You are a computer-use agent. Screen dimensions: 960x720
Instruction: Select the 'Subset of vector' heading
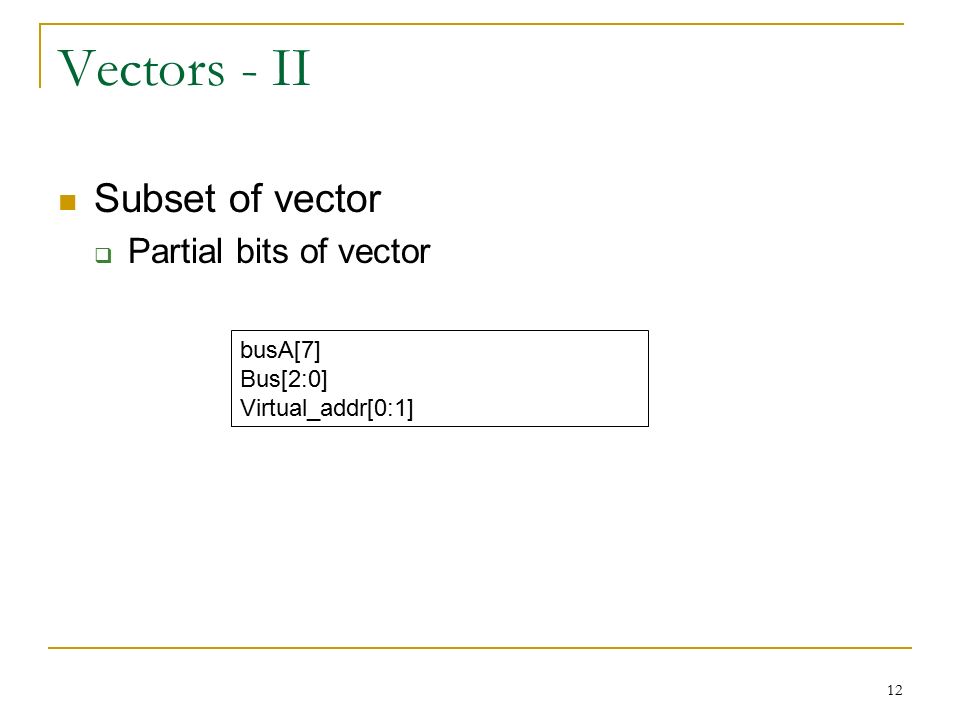click(238, 198)
